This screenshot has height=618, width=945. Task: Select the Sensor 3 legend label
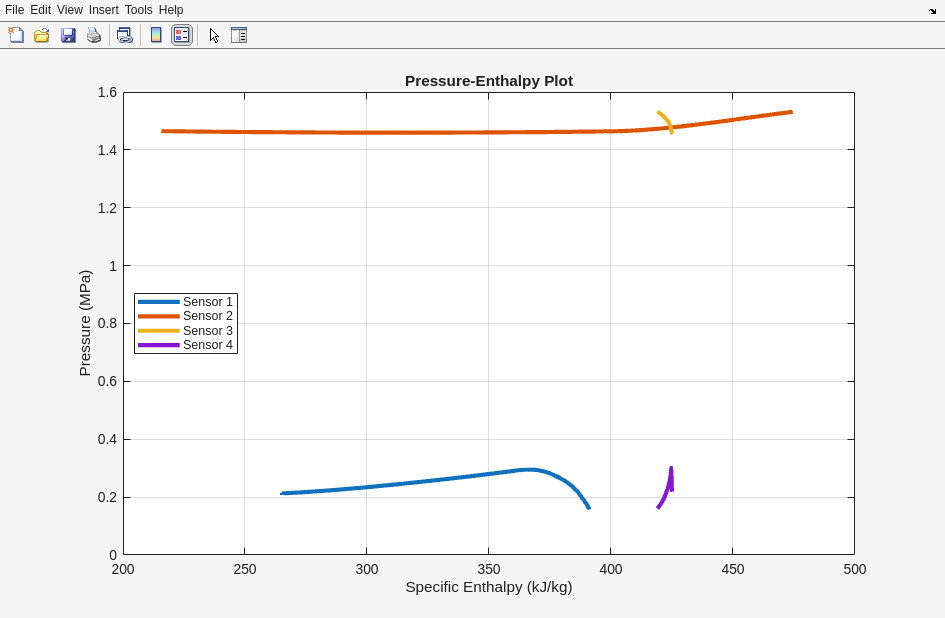coord(208,330)
